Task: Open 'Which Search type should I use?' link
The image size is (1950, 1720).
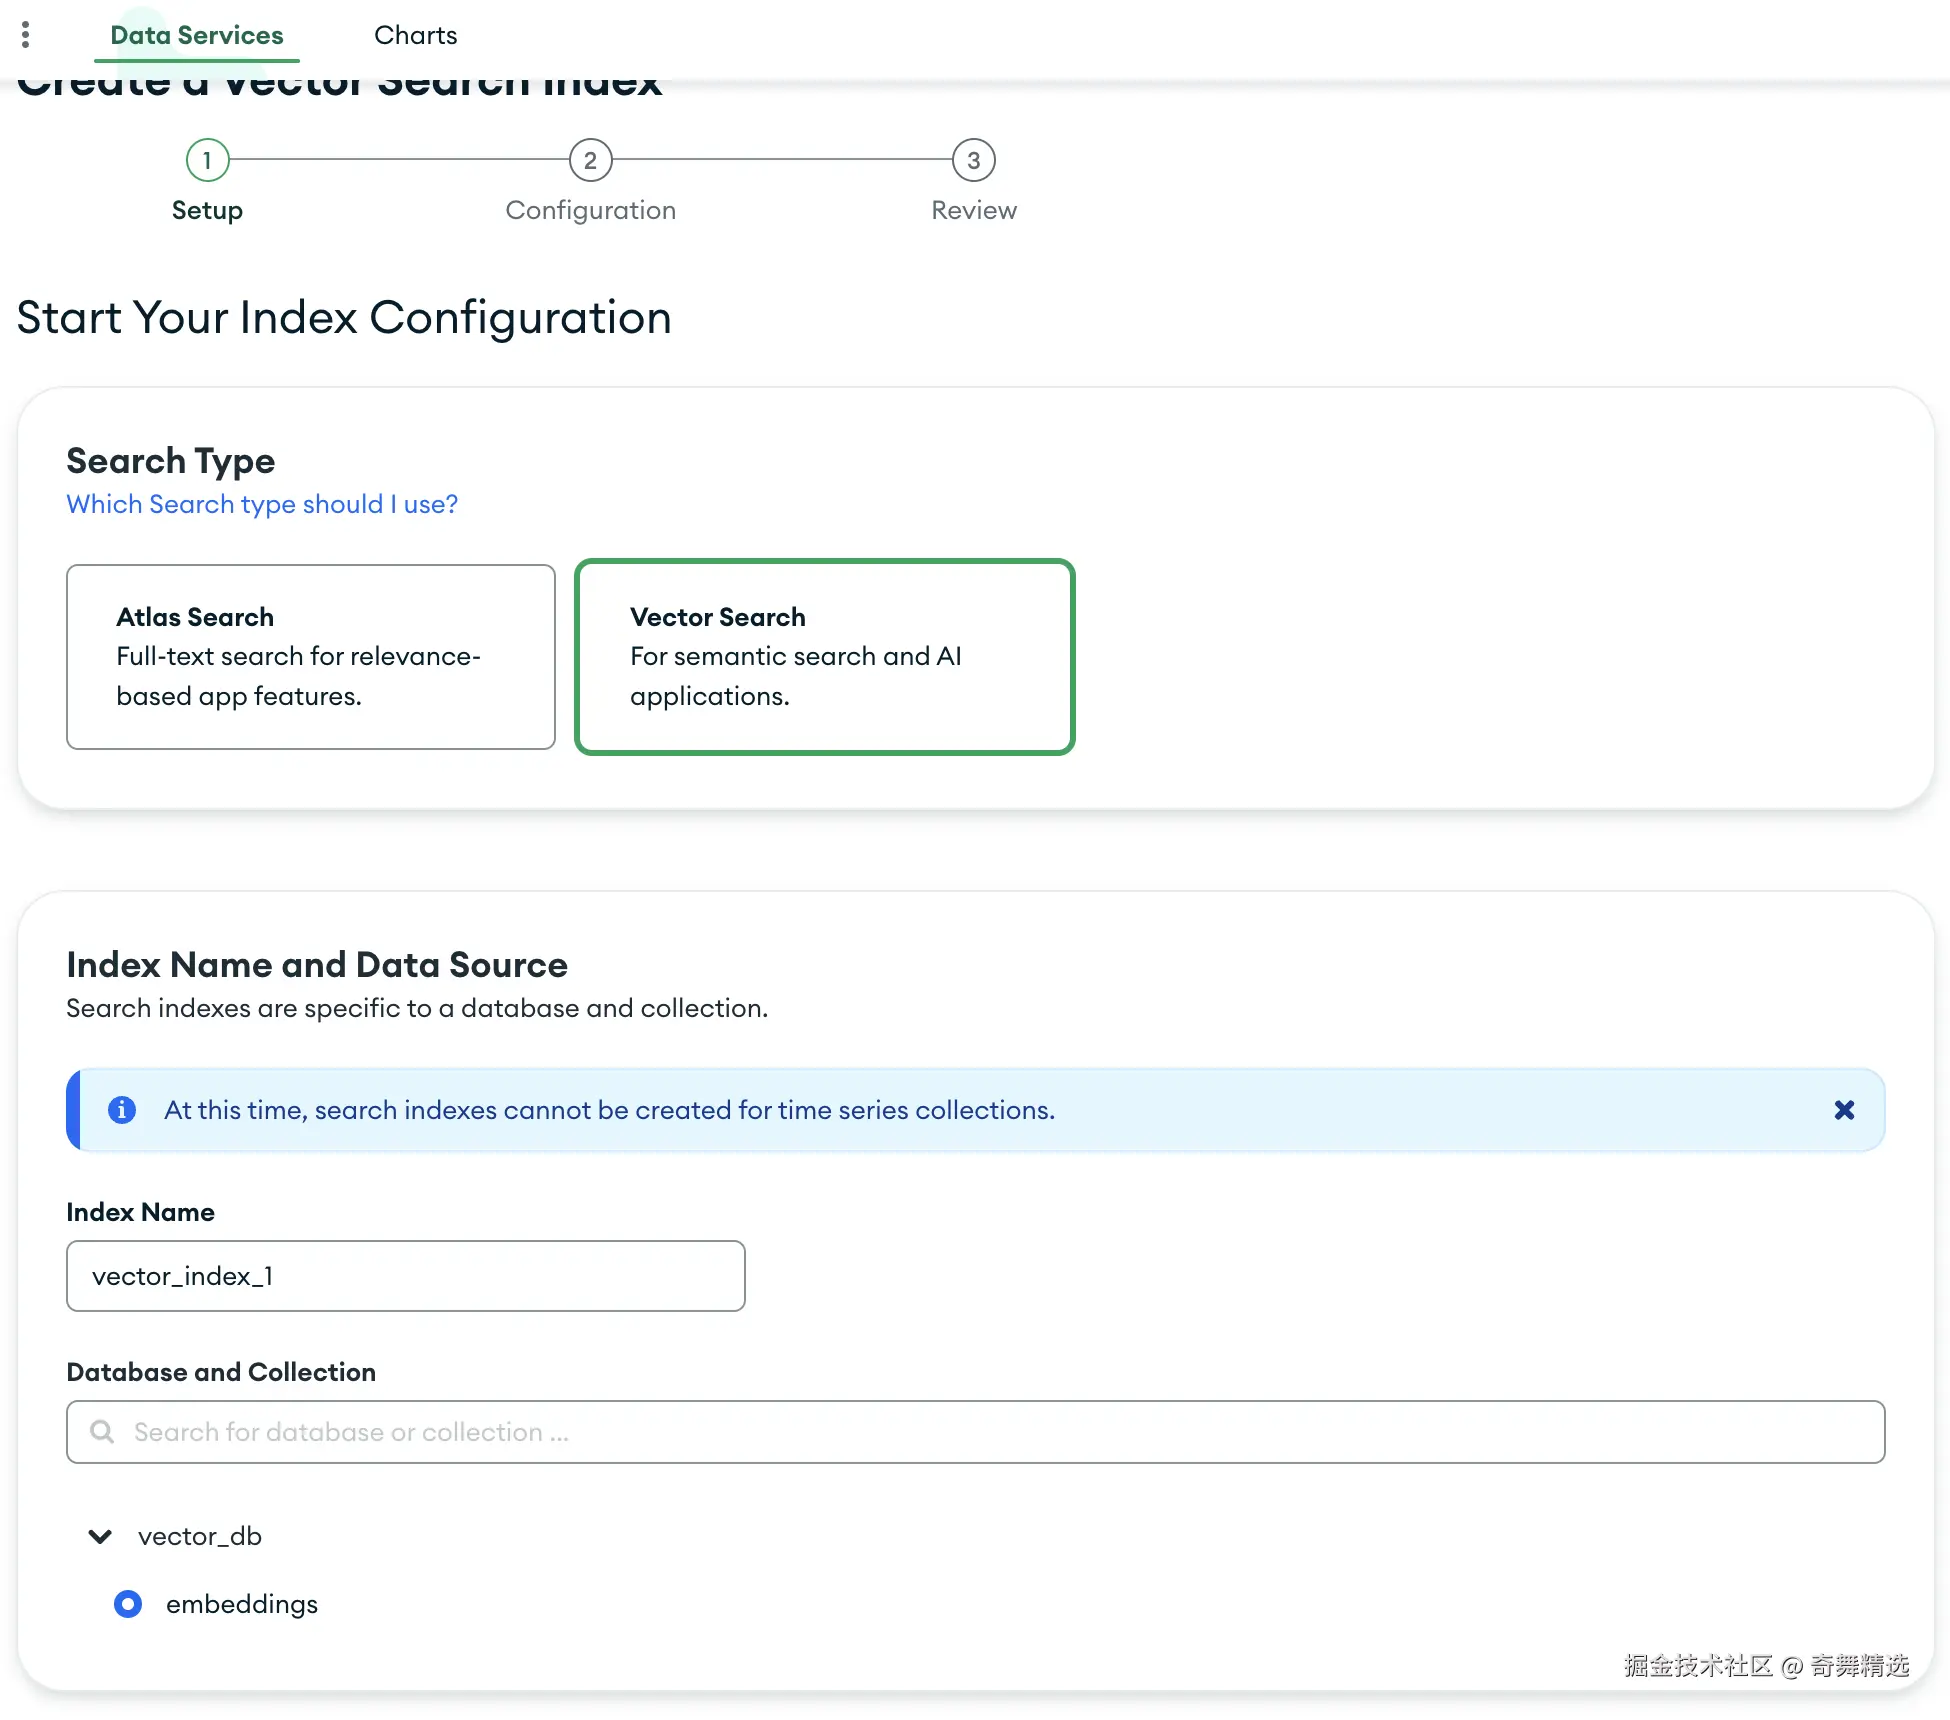Action: [x=262, y=504]
